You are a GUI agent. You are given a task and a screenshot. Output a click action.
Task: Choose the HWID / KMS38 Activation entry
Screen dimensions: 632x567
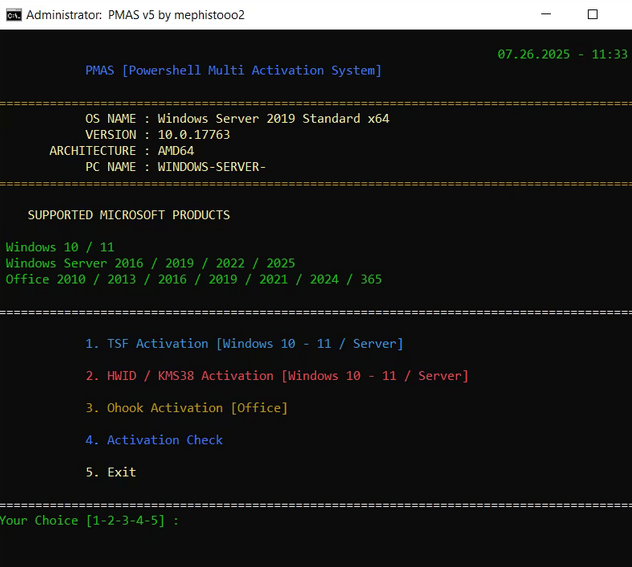pos(277,376)
